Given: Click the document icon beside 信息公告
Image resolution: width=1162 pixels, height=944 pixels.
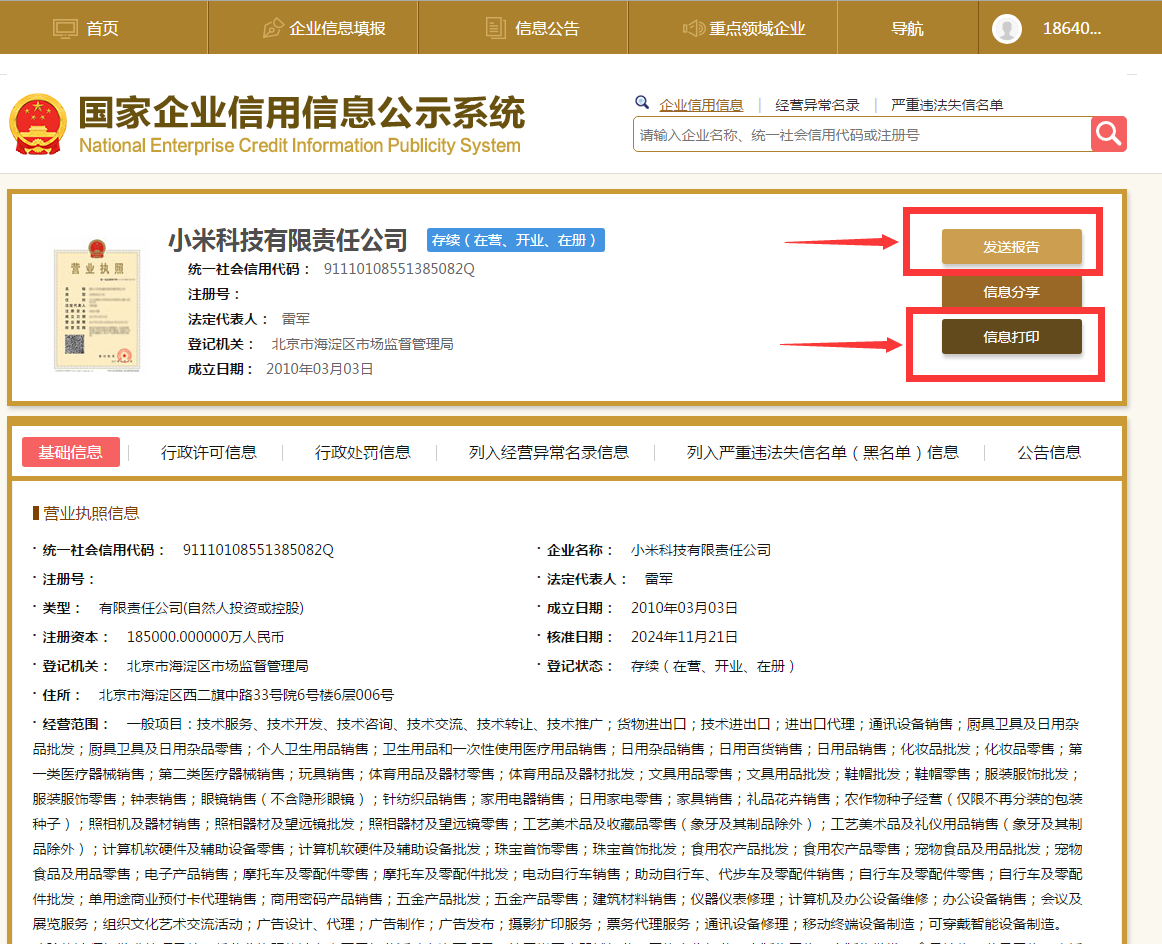Looking at the screenshot, I should tap(495, 28).
